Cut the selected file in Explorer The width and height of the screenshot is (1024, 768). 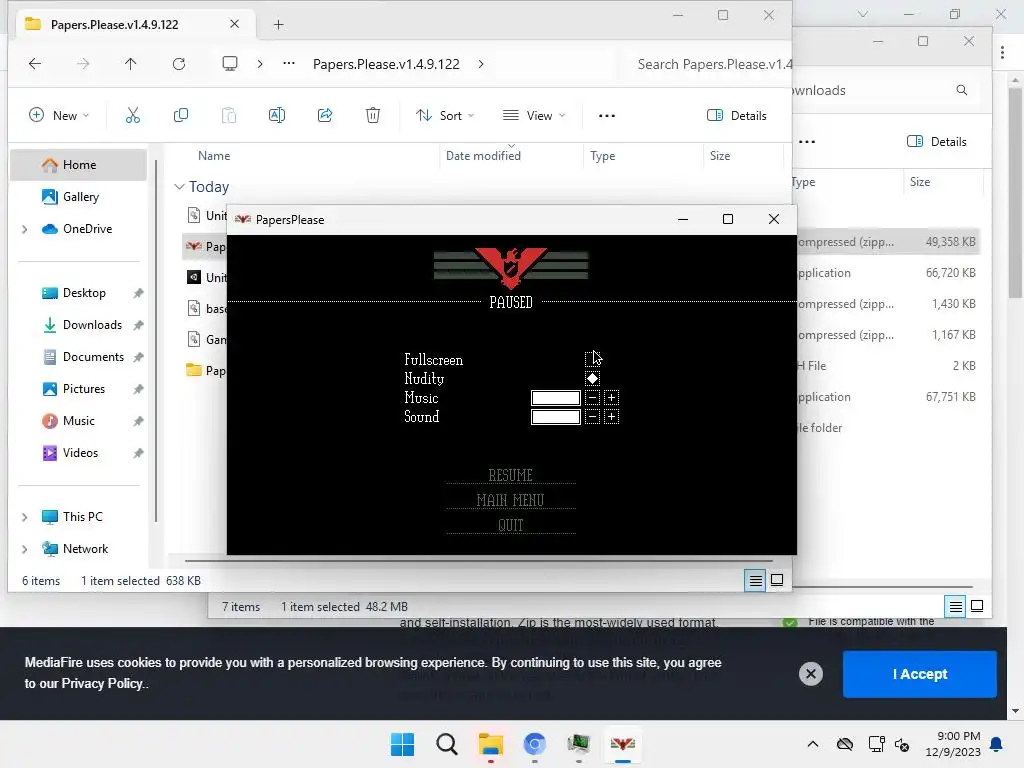133,116
